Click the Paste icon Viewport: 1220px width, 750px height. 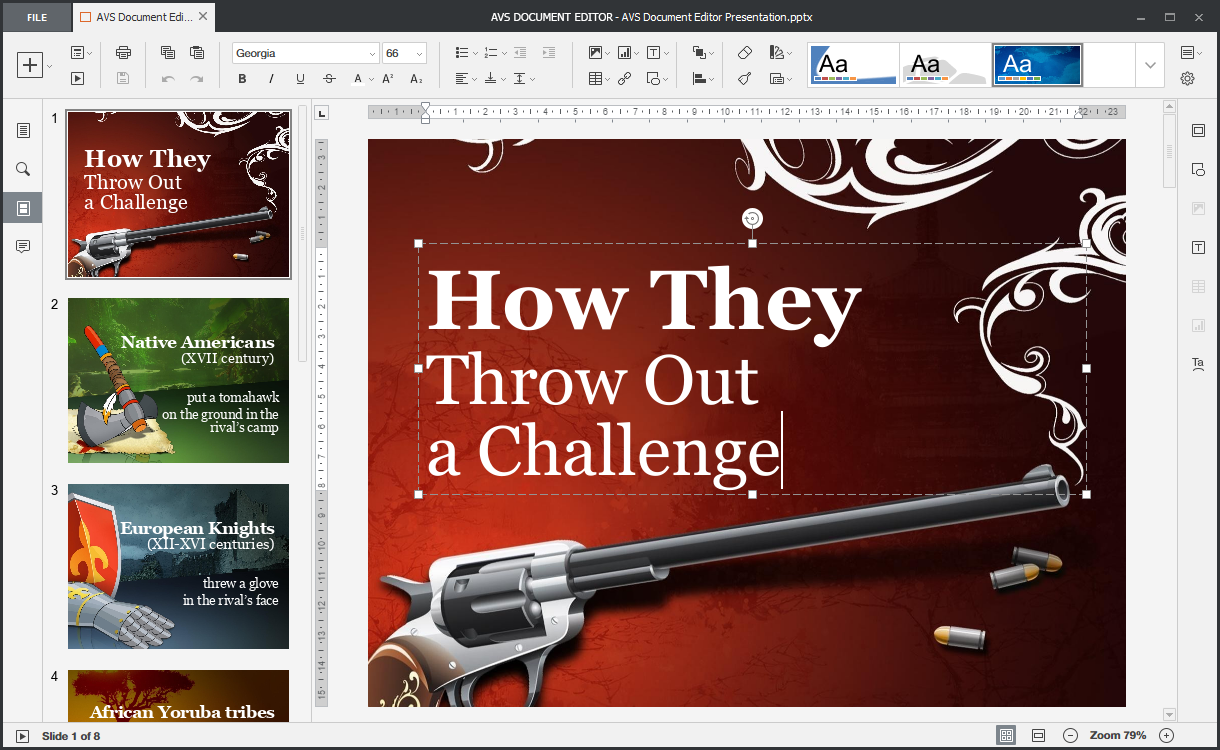pos(197,53)
